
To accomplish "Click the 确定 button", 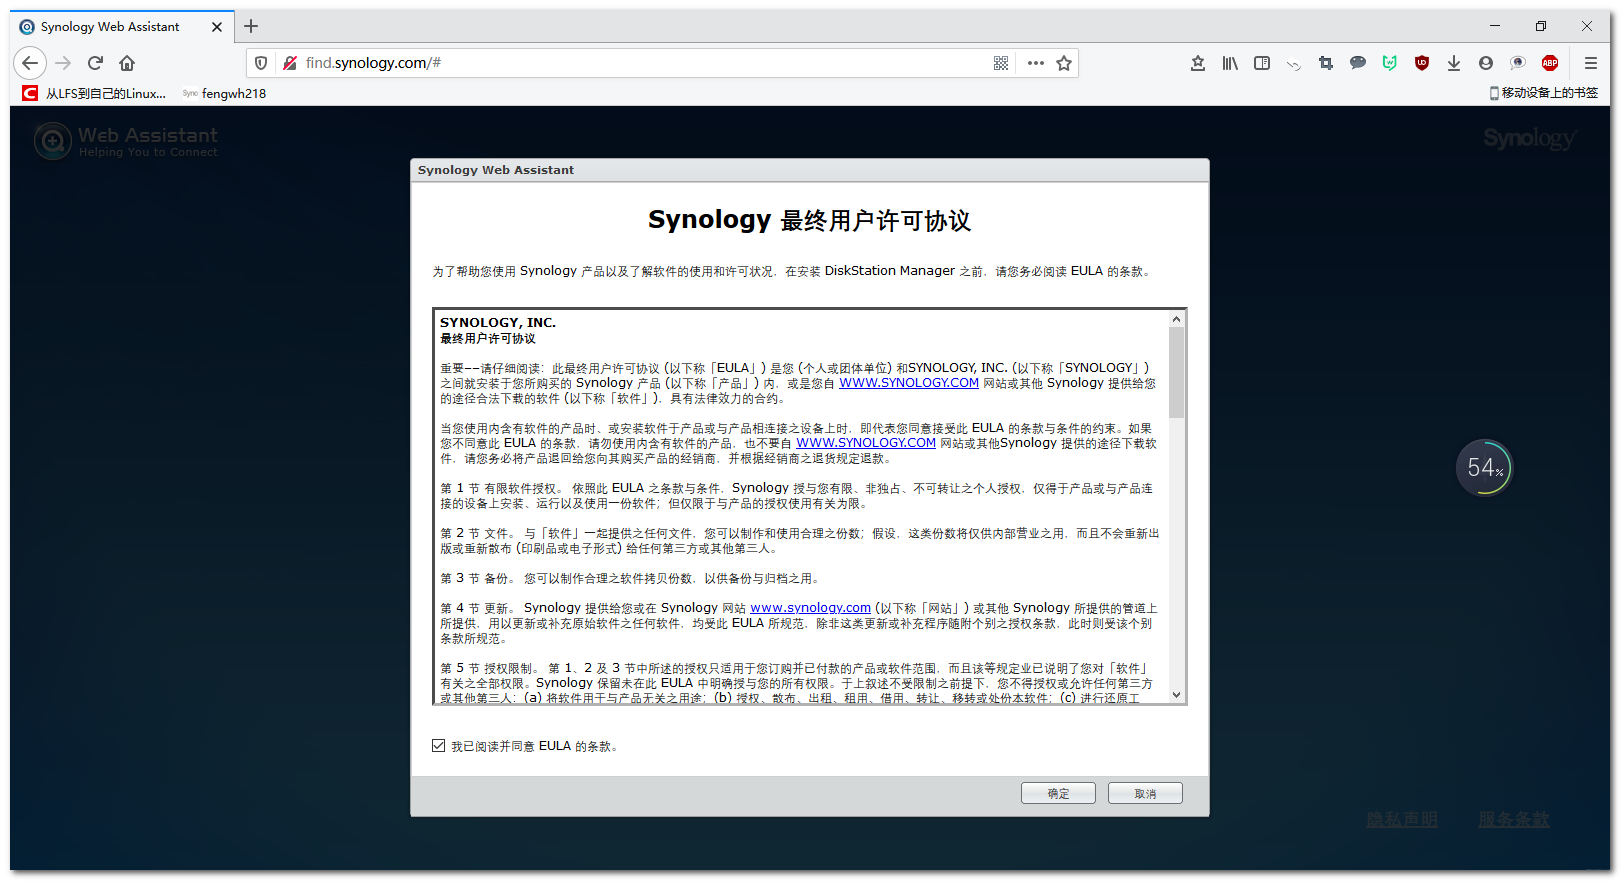I will click(x=1058, y=793).
